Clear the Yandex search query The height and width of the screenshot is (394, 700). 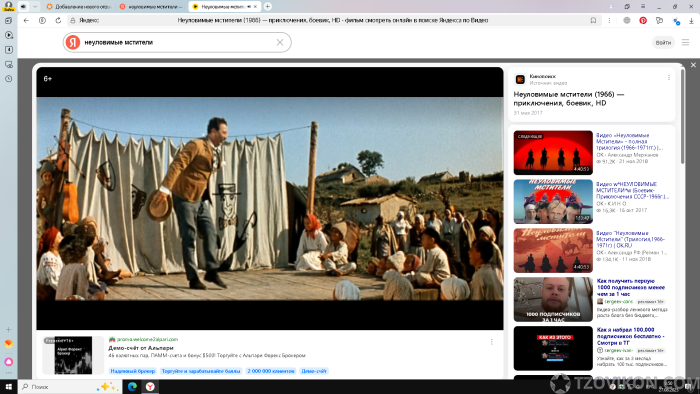click(280, 42)
